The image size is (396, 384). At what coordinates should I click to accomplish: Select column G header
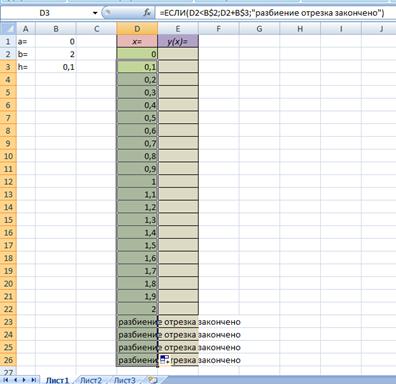click(x=259, y=29)
